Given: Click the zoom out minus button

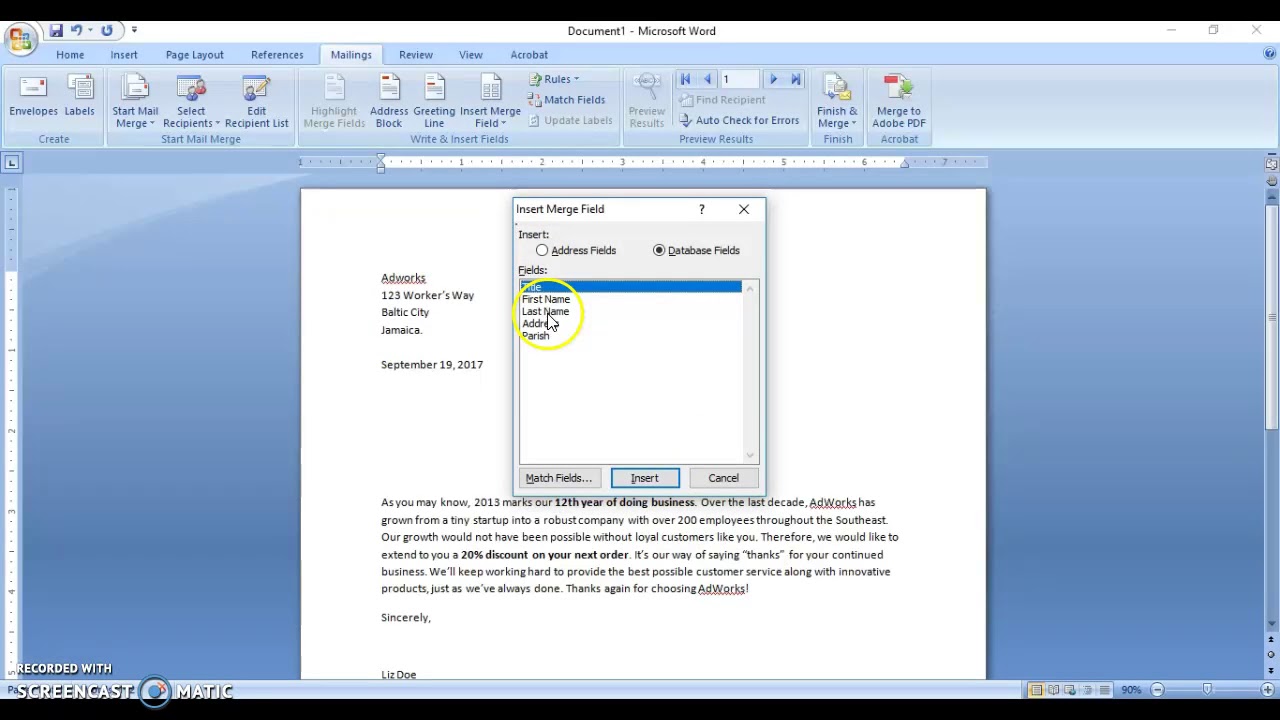Looking at the screenshot, I should pyautogui.click(x=1157, y=690).
